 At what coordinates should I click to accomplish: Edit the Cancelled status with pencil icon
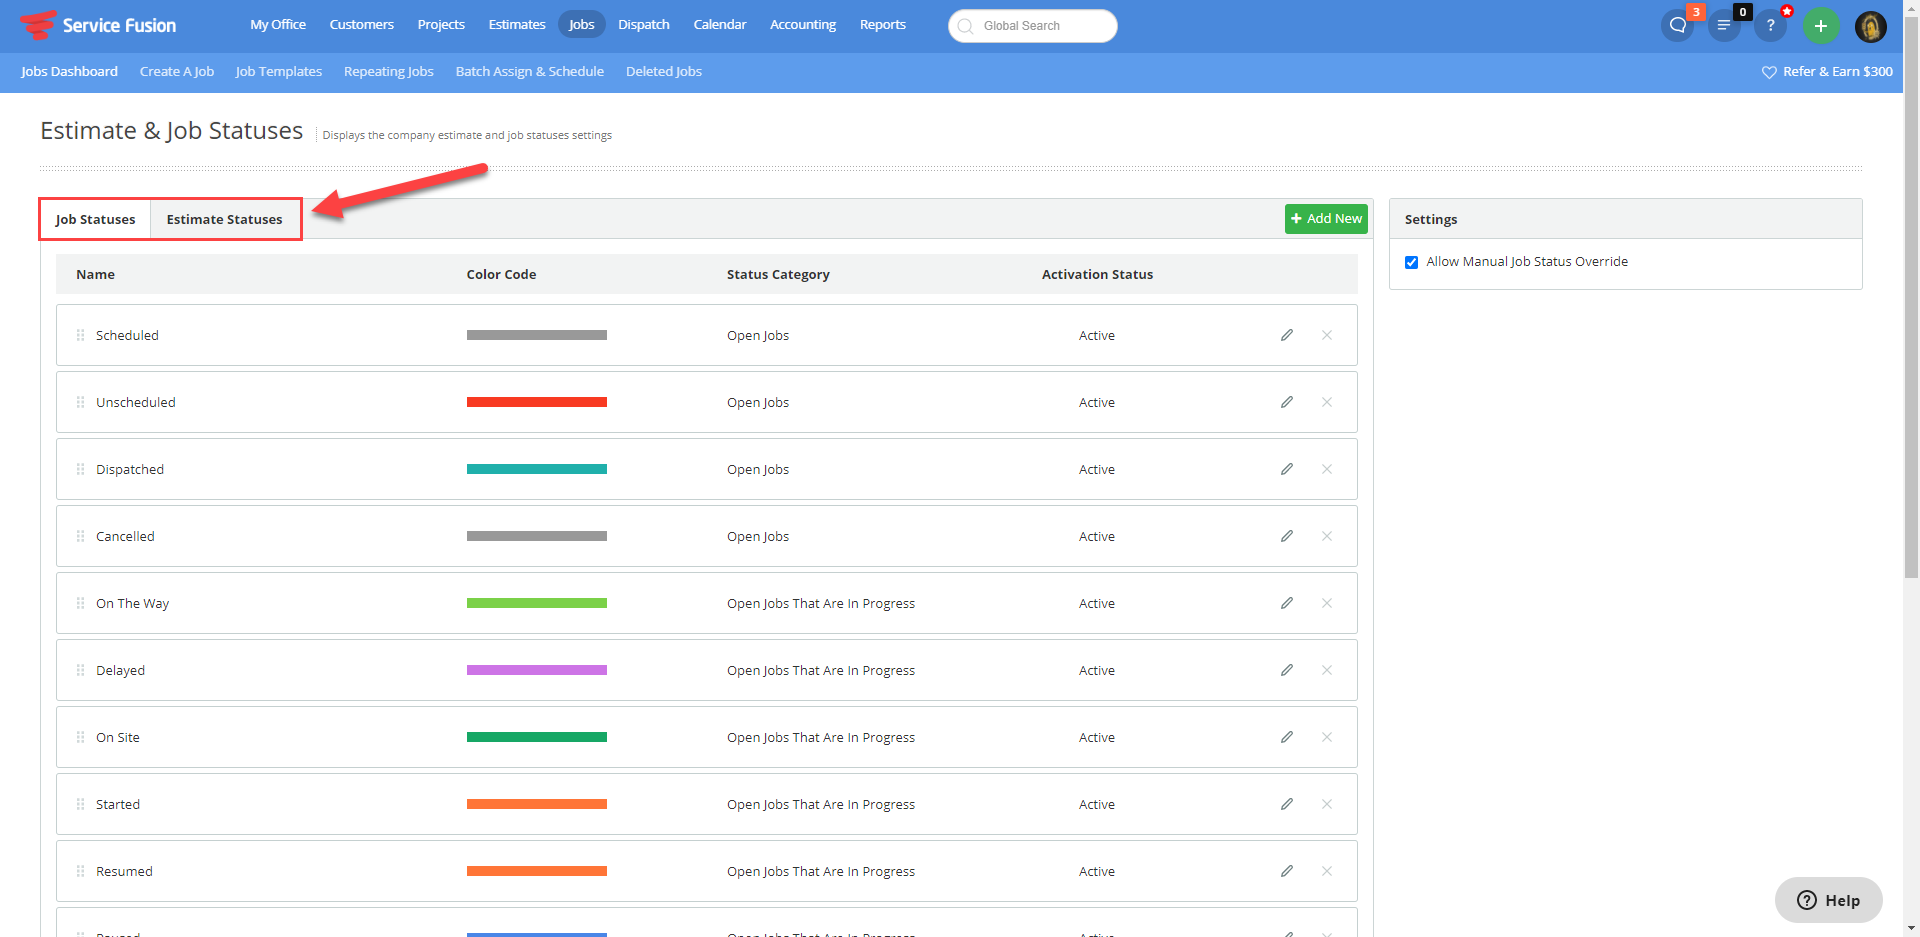[x=1287, y=536]
